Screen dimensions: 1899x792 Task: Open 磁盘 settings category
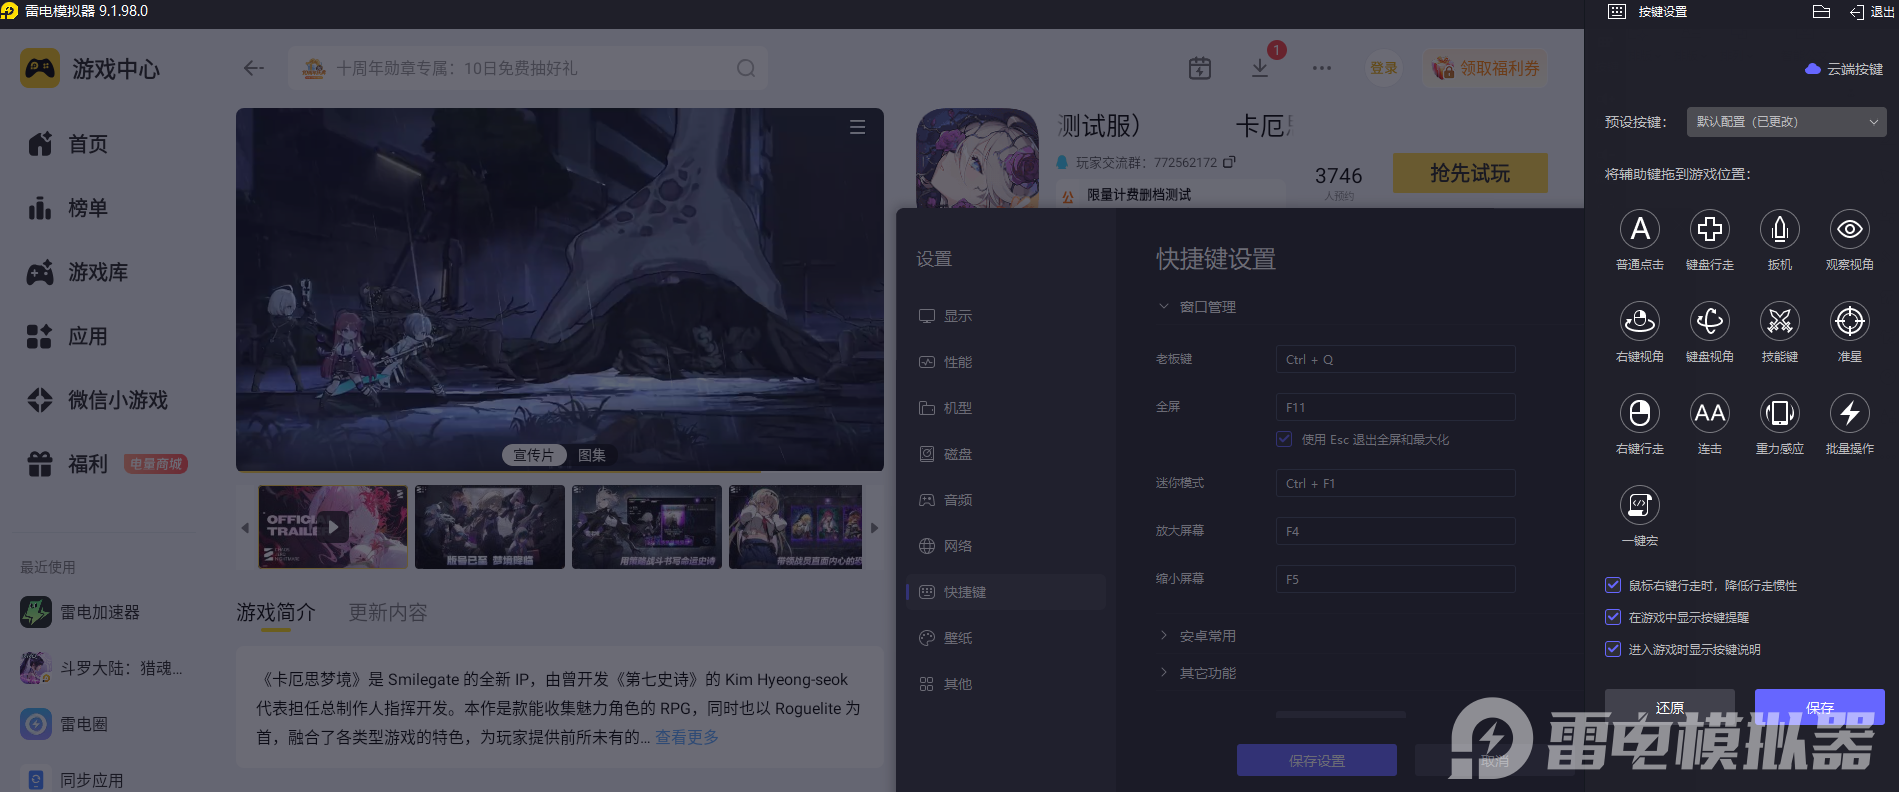tap(945, 454)
